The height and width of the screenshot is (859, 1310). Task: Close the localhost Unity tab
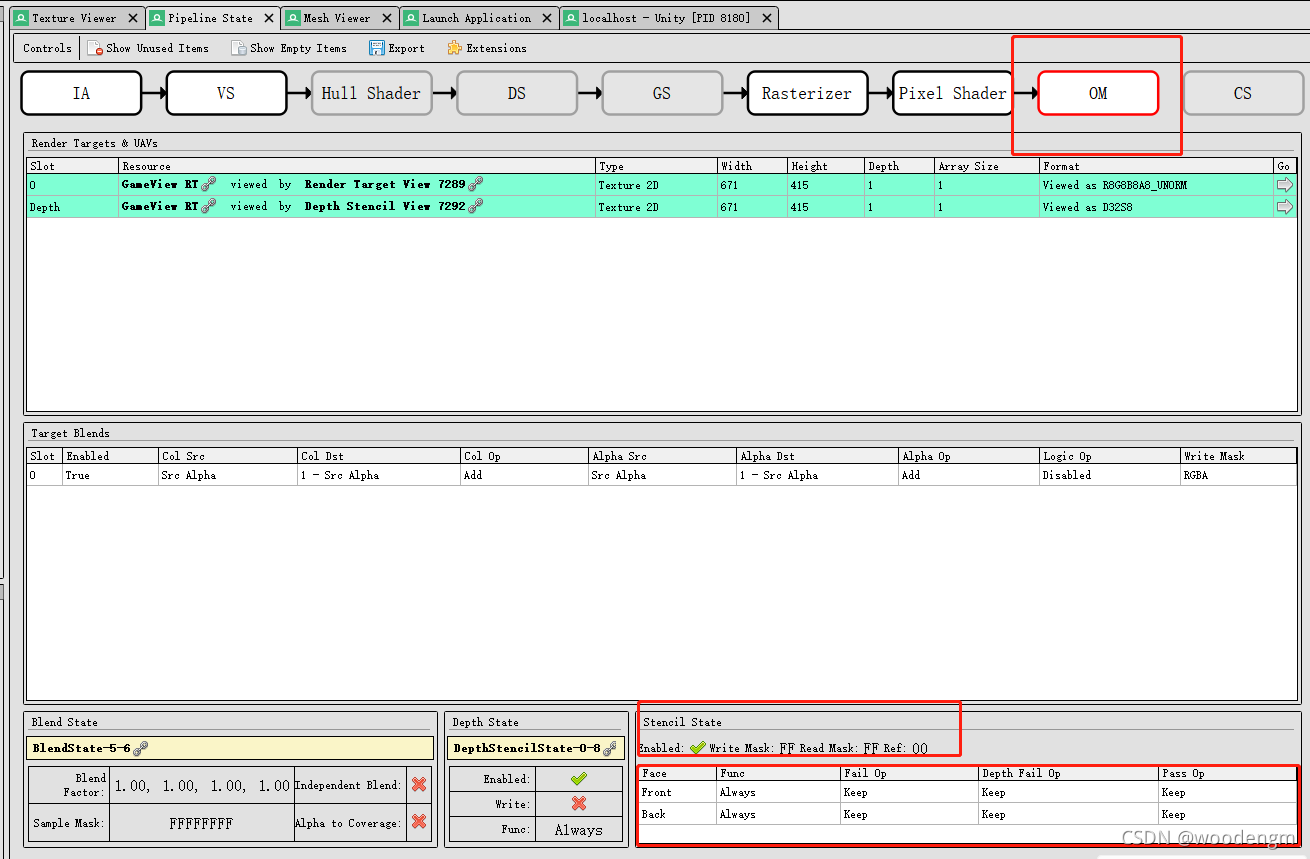coord(767,18)
